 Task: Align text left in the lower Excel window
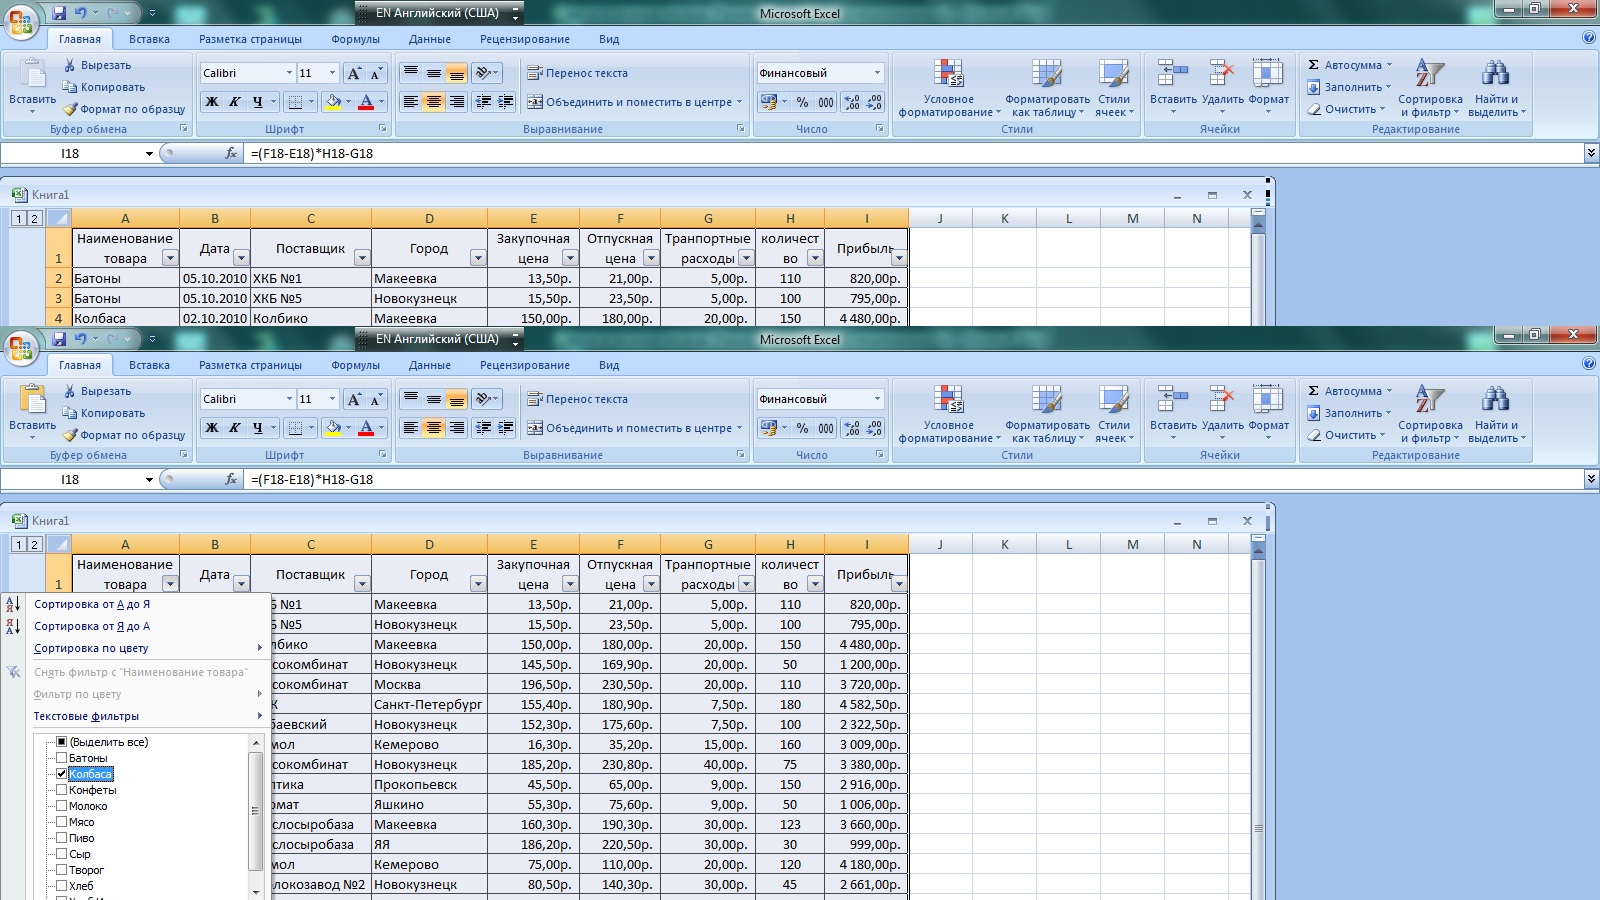tap(410, 428)
